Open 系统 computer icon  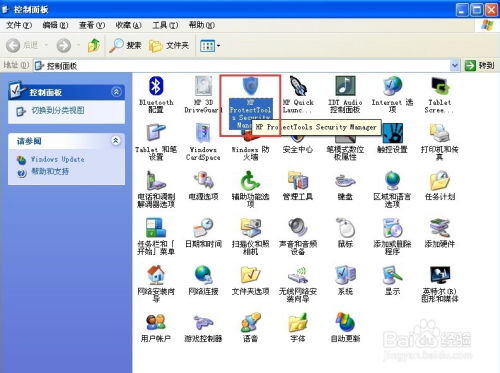345,275
